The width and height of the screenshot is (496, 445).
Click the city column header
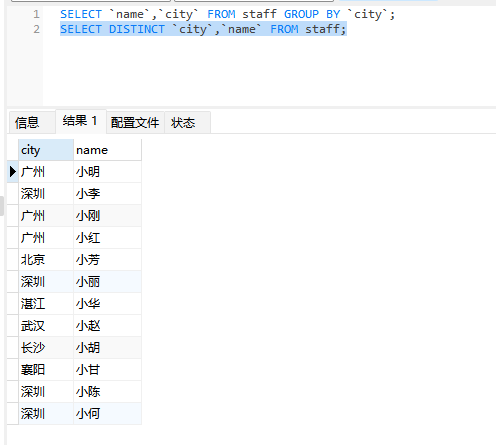tap(46, 150)
